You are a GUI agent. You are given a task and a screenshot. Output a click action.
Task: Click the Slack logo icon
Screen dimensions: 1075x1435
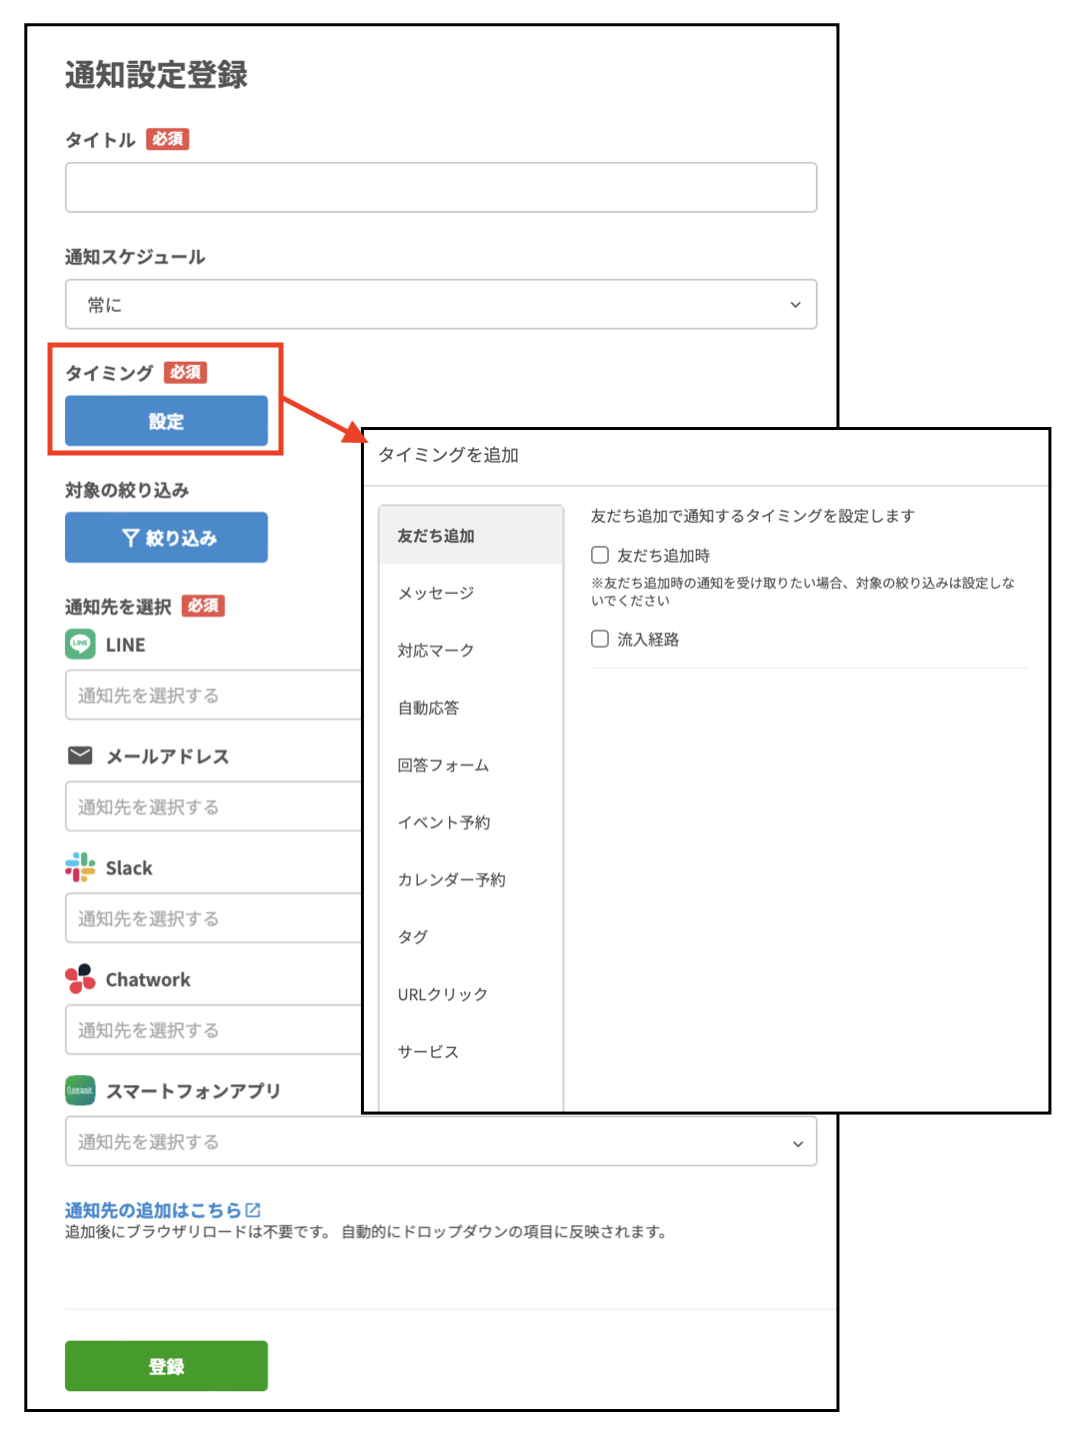point(79,867)
